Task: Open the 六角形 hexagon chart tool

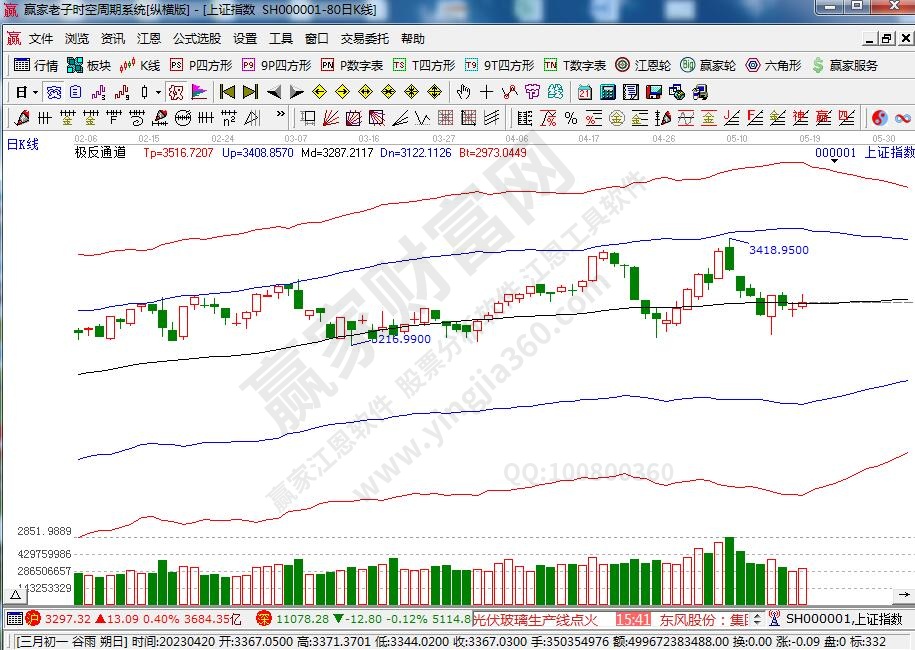Action: coord(773,65)
